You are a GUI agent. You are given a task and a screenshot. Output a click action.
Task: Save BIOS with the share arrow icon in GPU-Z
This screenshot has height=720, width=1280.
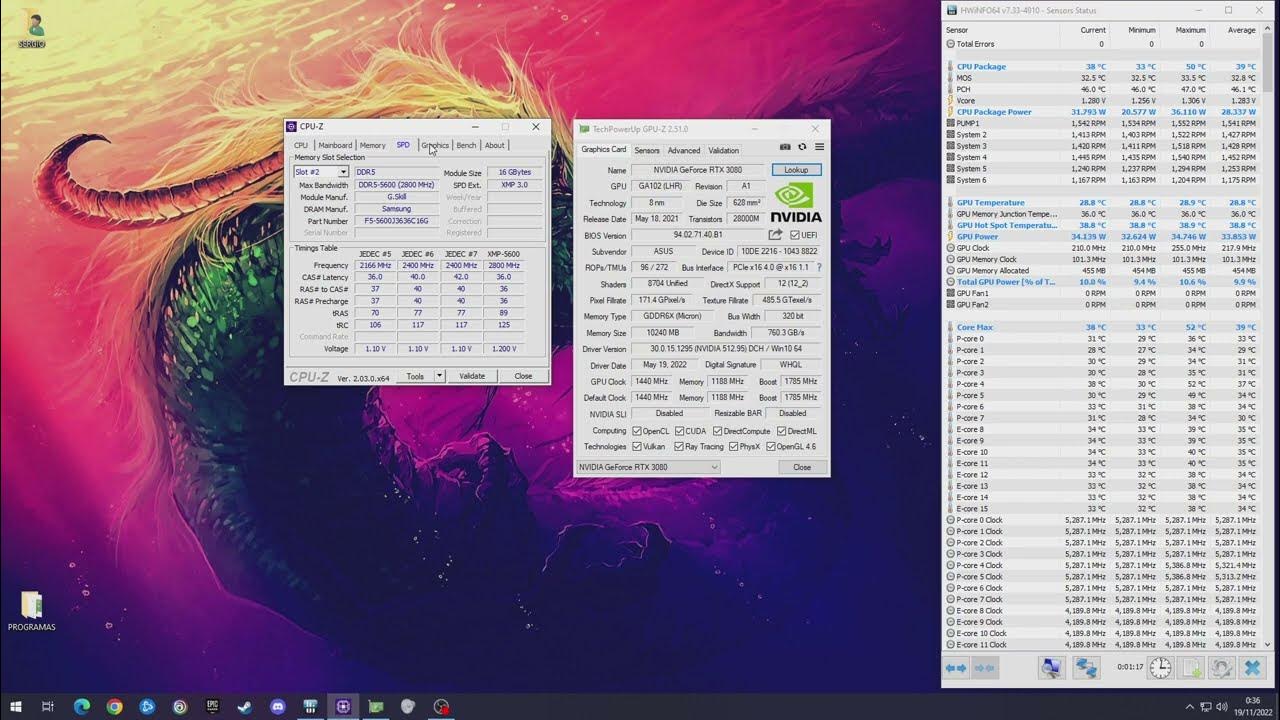tap(775, 235)
